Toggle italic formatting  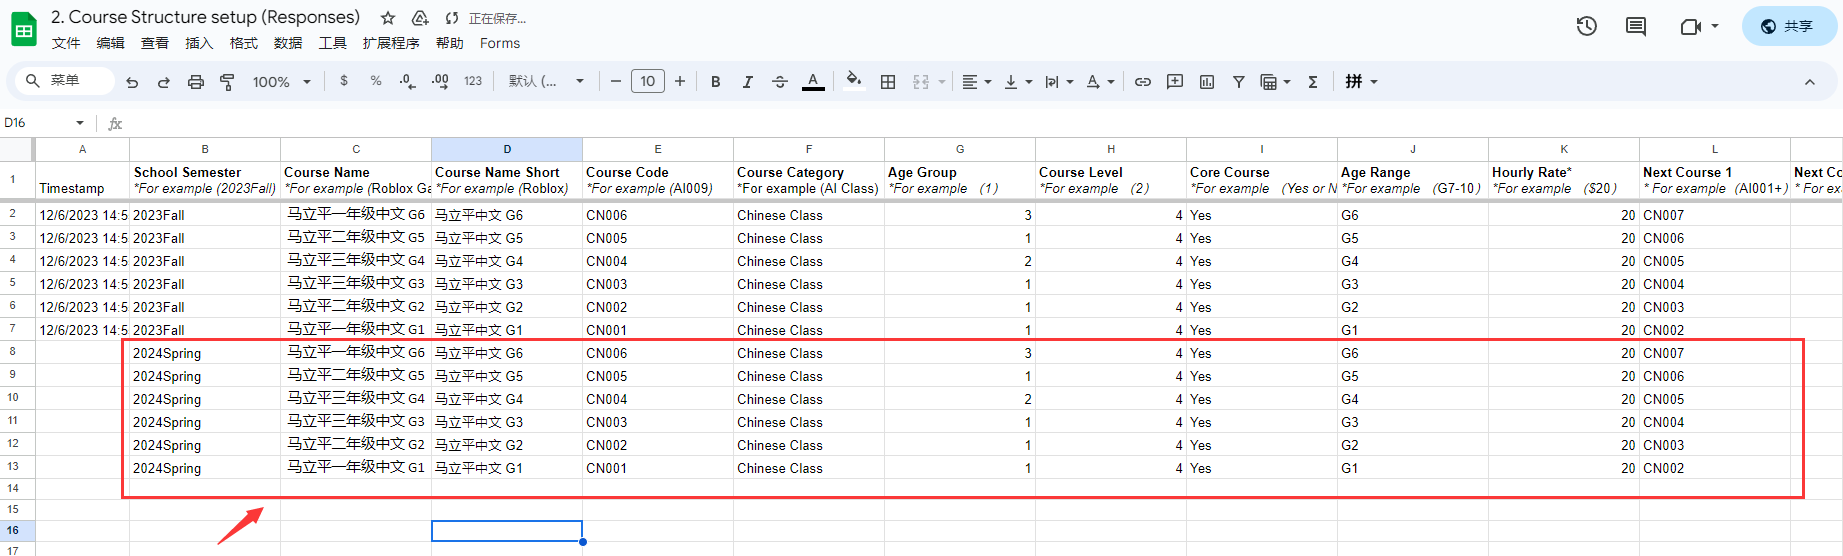coord(747,82)
